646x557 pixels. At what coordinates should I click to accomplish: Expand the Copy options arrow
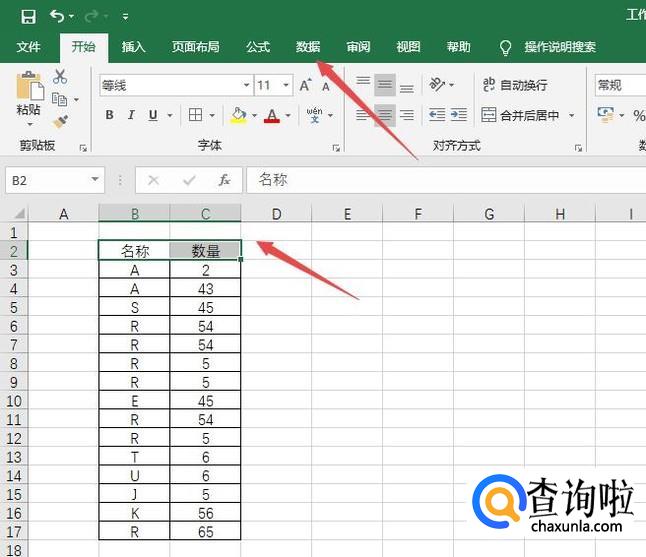(76, 100)
